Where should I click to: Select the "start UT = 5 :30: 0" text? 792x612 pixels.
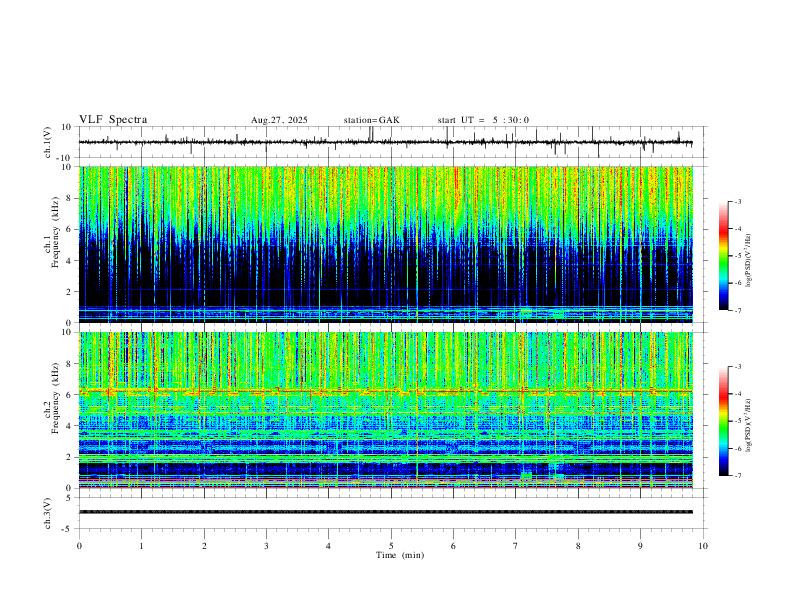483,120
